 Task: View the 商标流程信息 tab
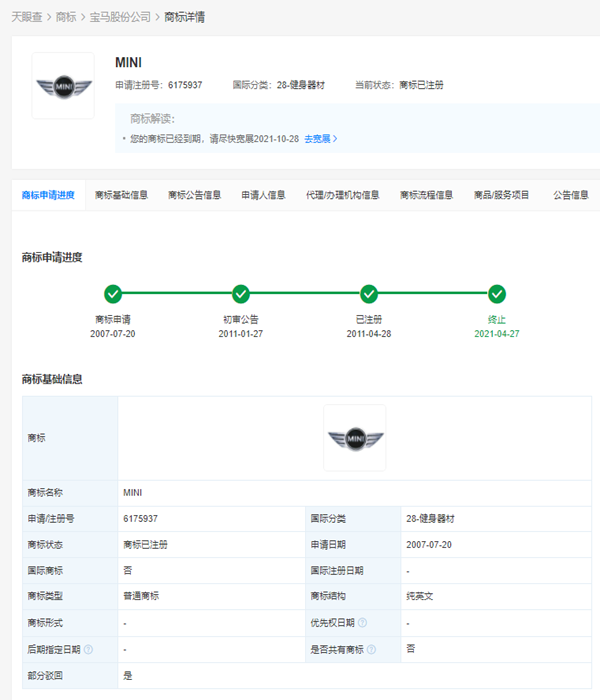click(x=426, y=195)
